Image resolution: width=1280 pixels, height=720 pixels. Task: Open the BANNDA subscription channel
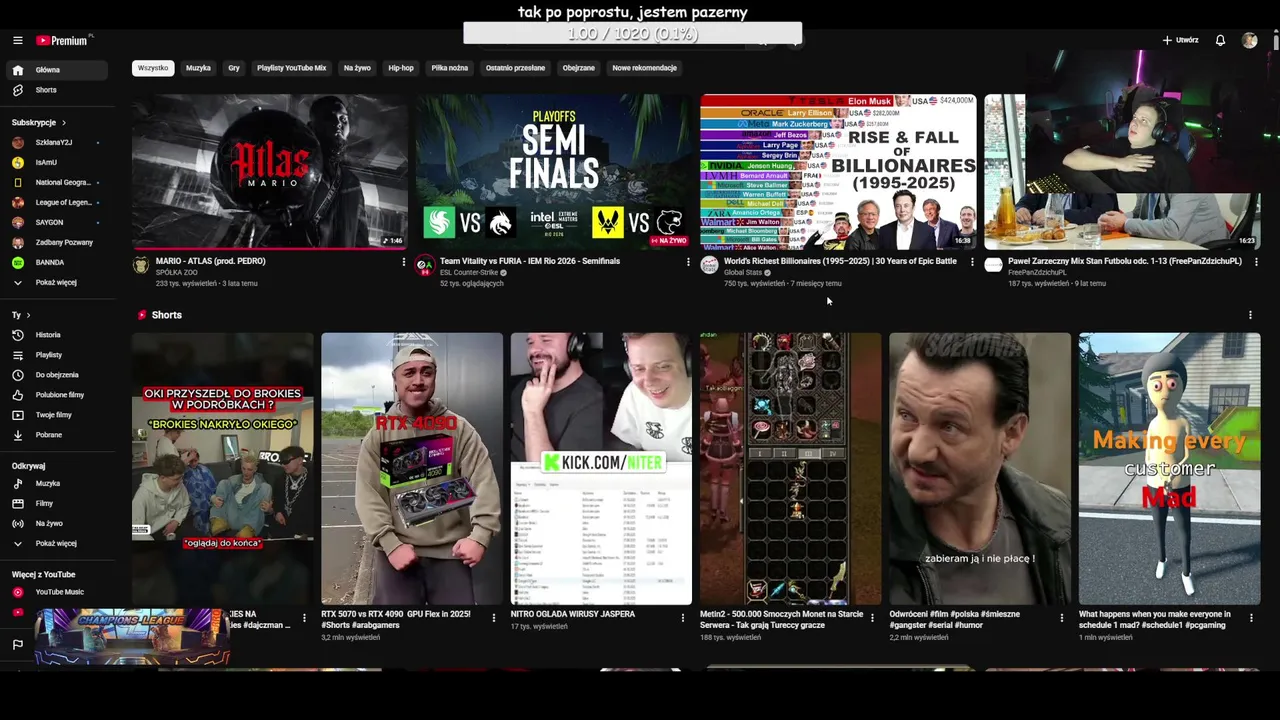55,262
